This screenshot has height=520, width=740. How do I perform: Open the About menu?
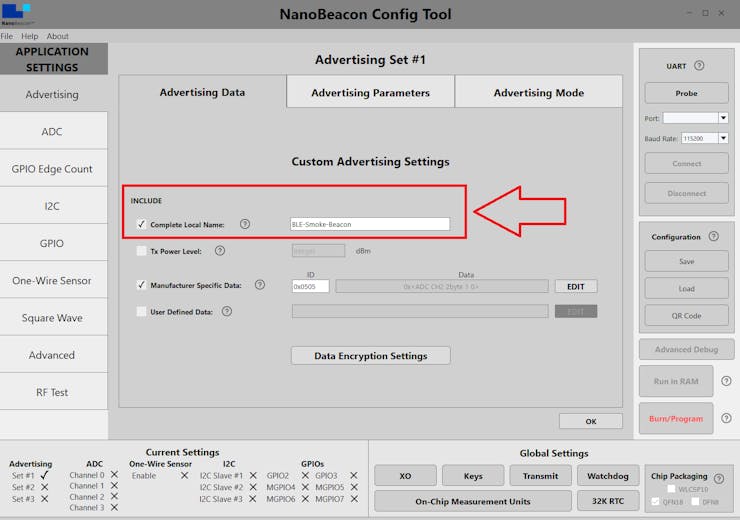pos(58,36)
